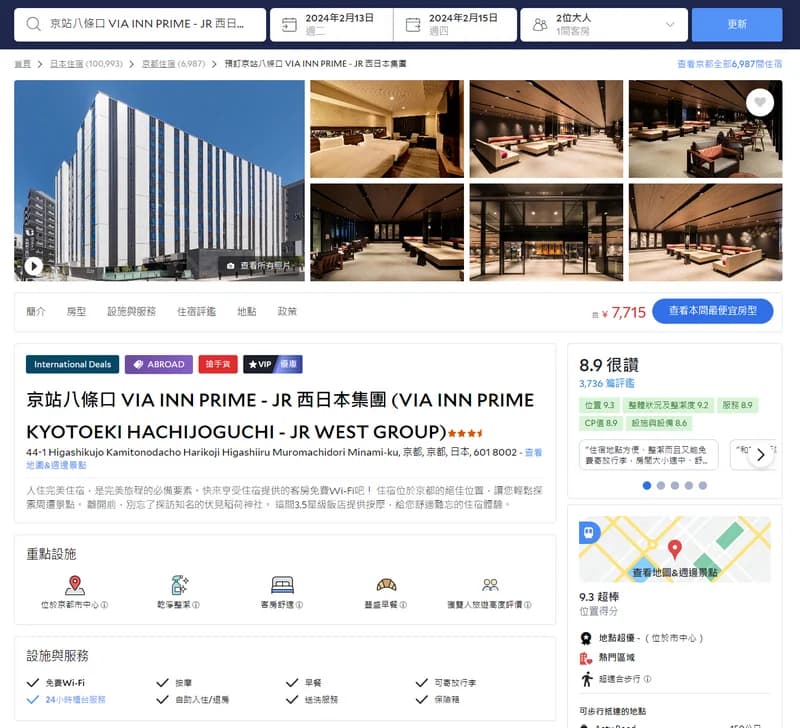
Task: Show info beside 超適合步行
Action: tap(647, 679)
